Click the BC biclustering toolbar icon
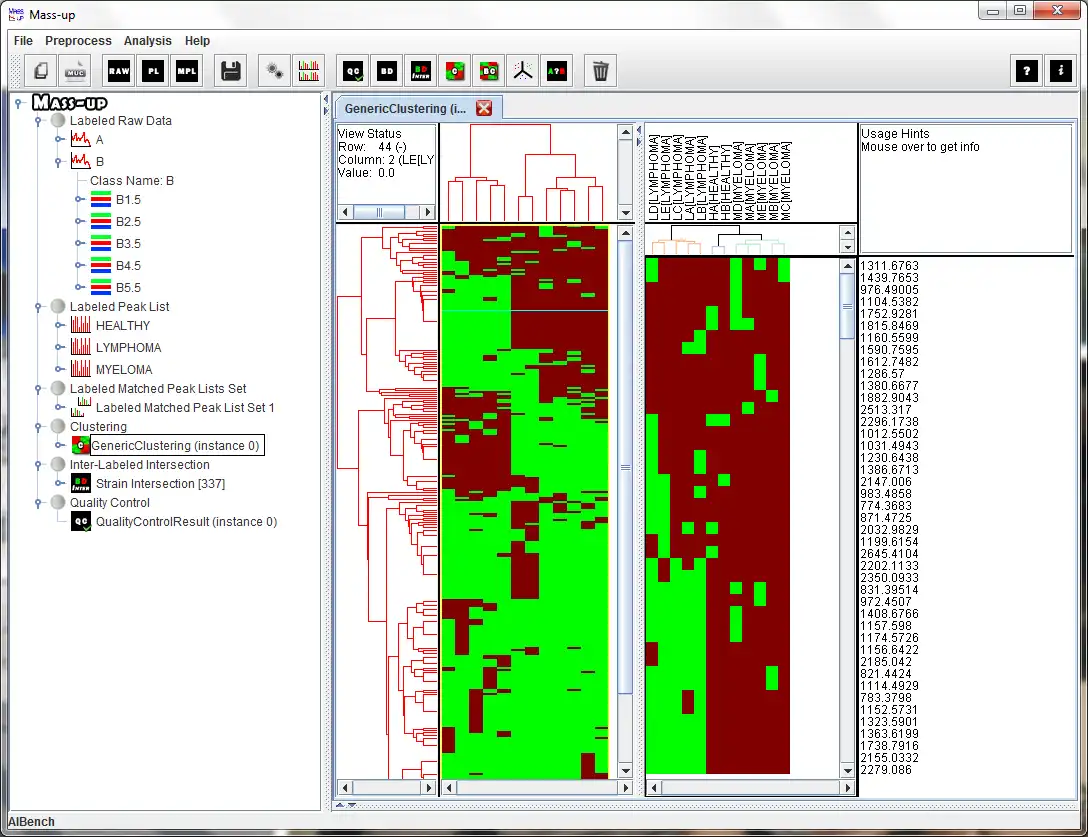The height and width of the screenshot is (837, 1088). pyautogui.click(x=488, y=71)
